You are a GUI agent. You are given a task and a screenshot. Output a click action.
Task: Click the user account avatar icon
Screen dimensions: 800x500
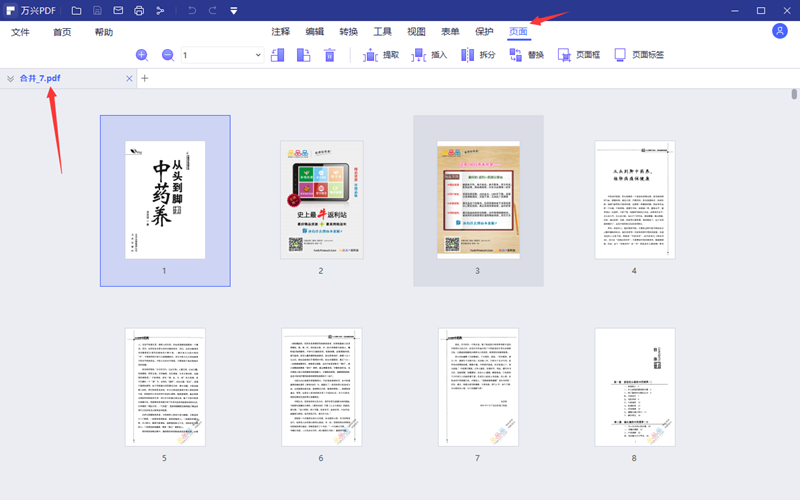(780, 32)
